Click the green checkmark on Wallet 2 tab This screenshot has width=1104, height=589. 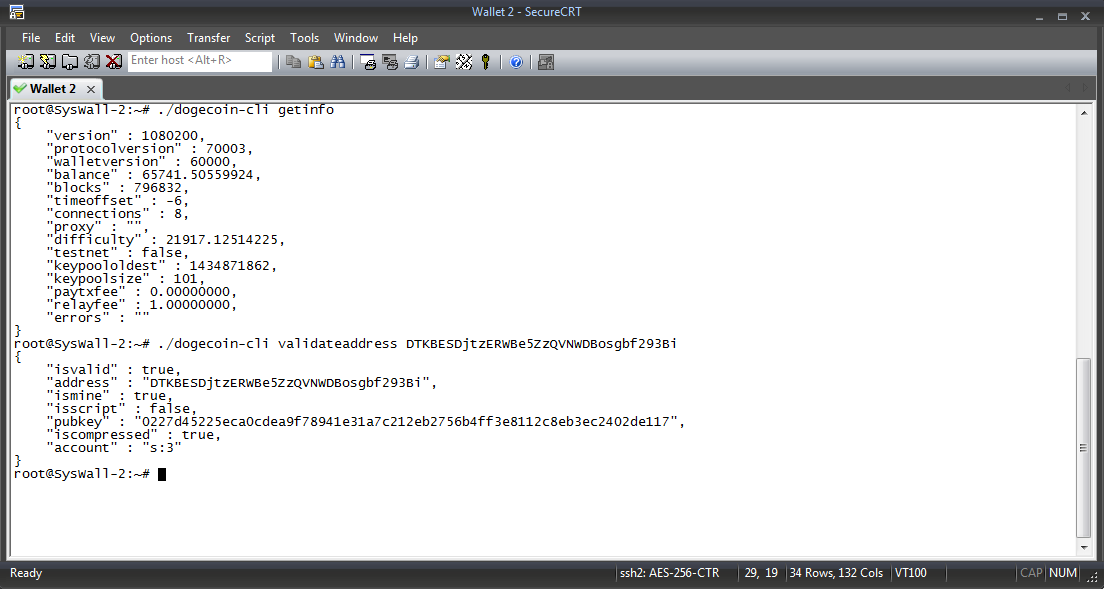coord(20,89)
